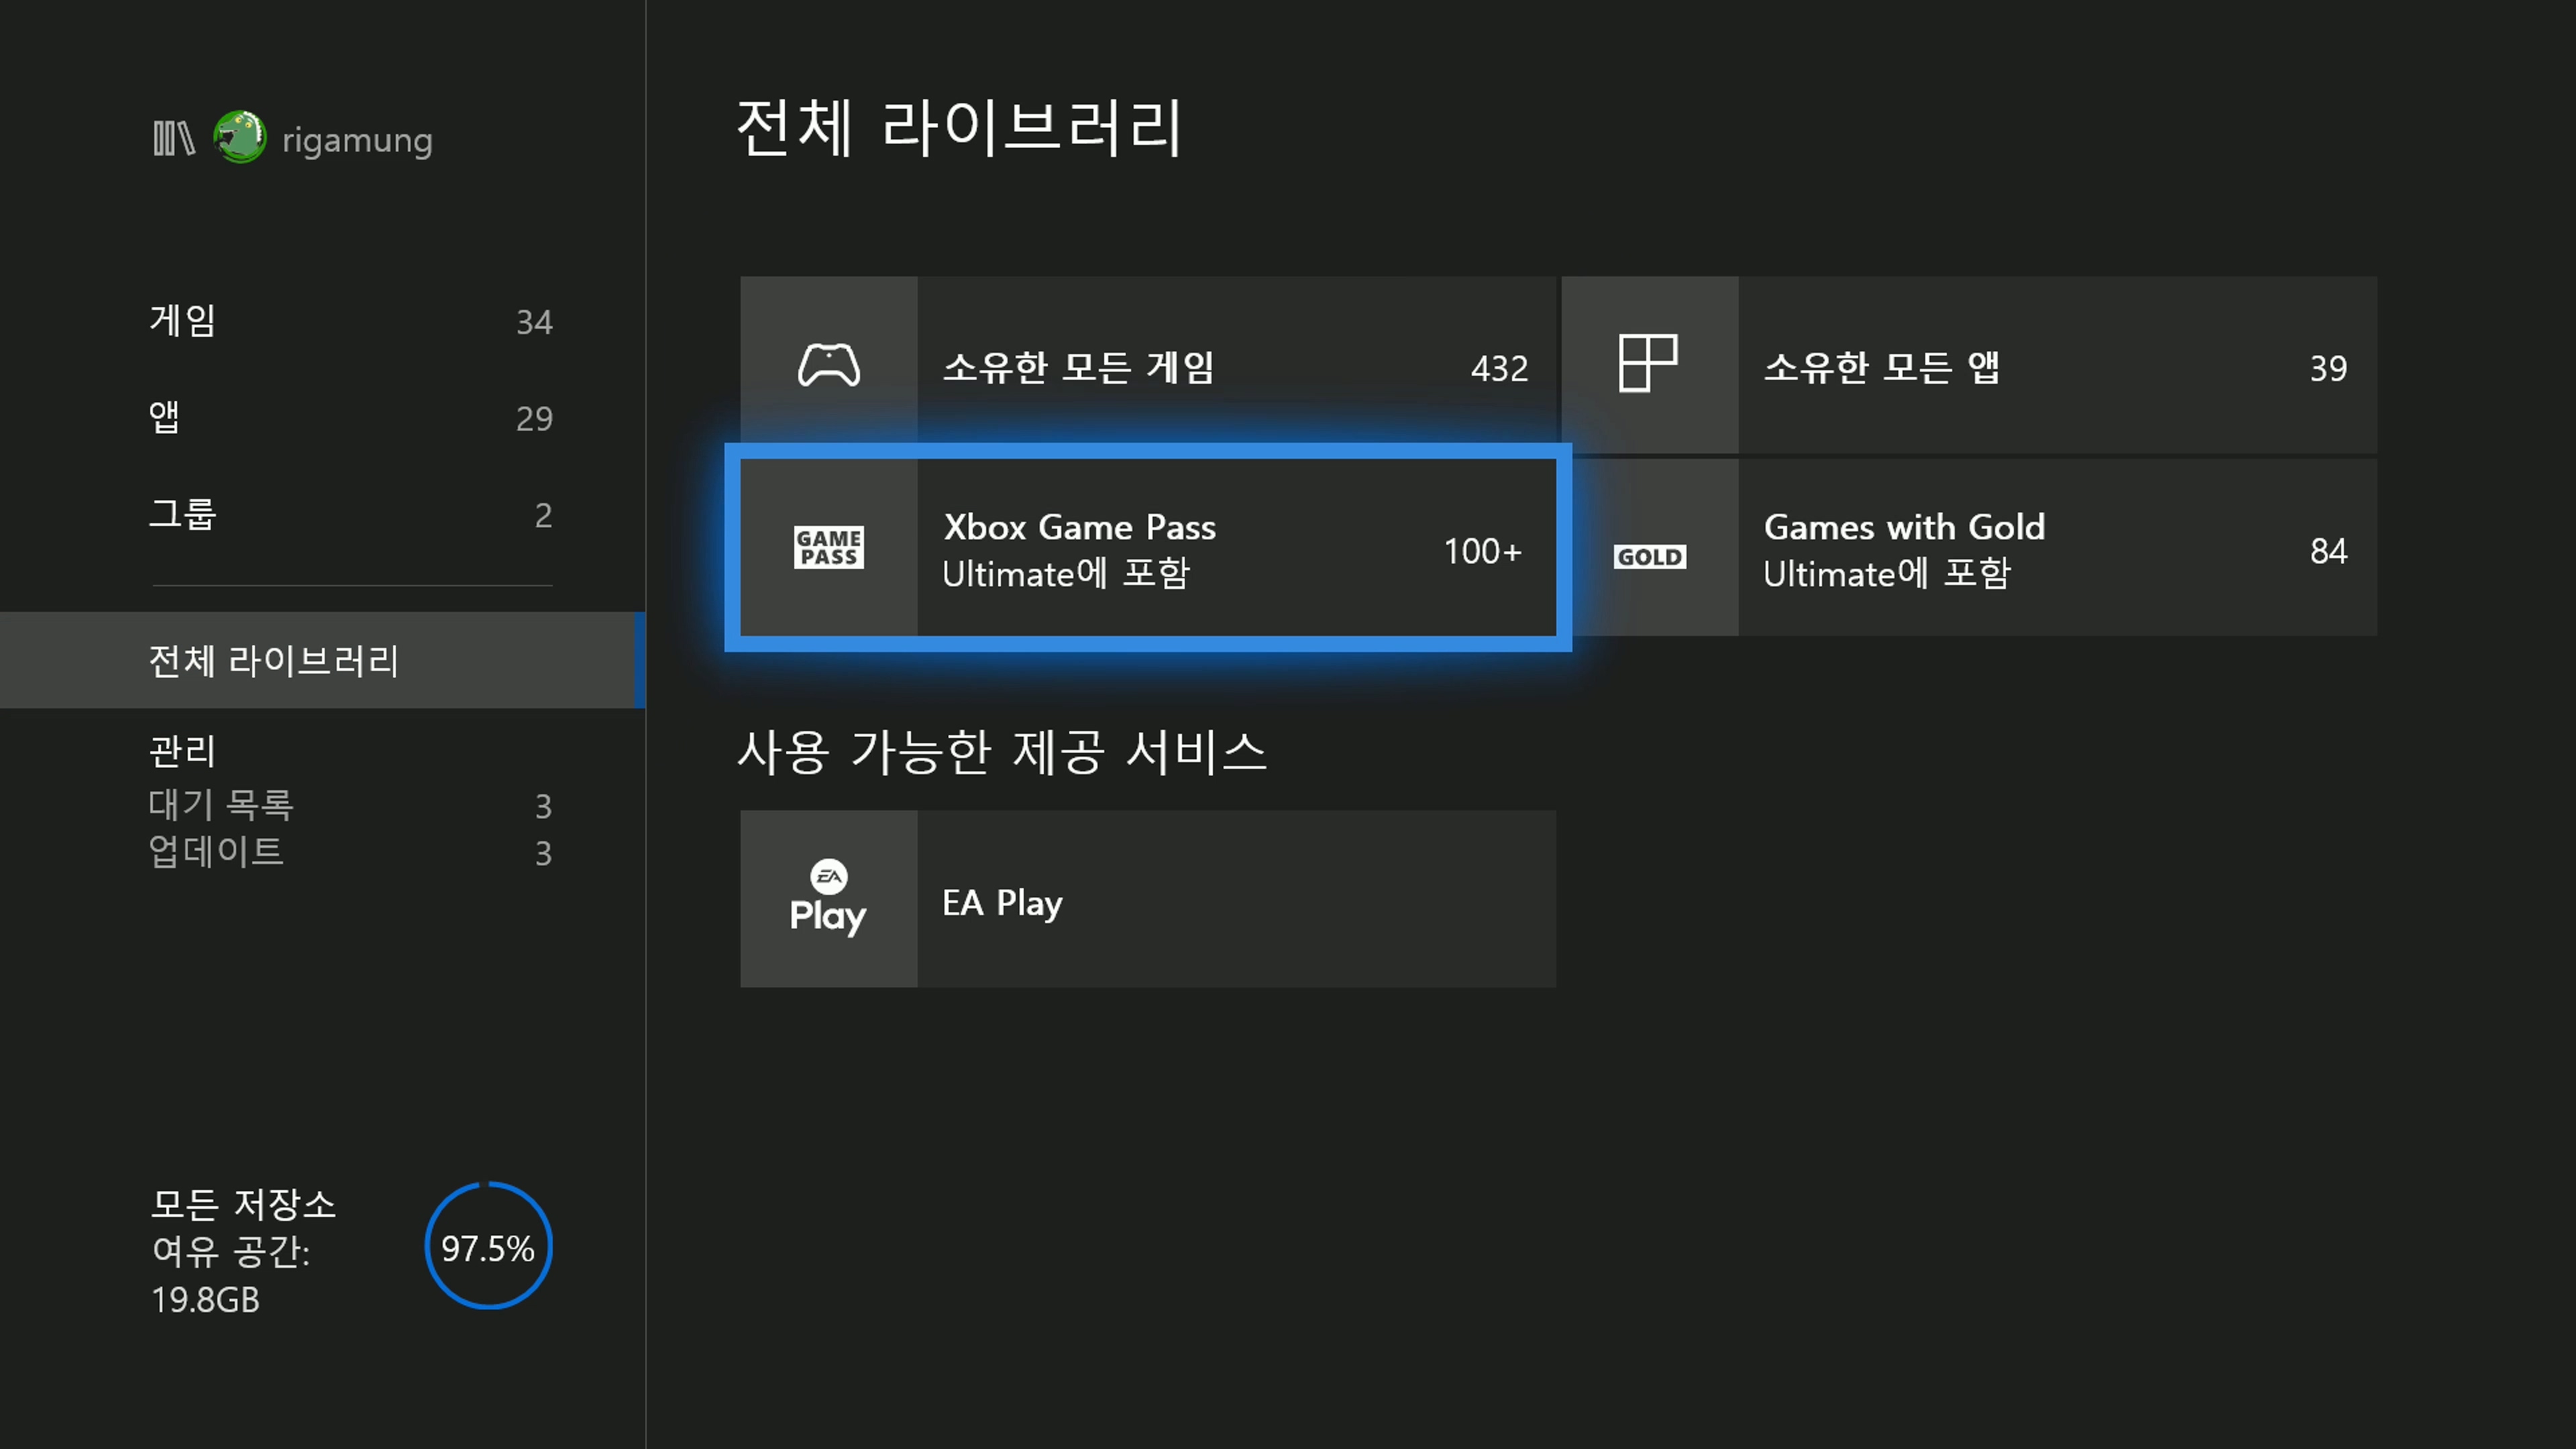The image size is (2576, 1449).
Task: Select the 앱 menu item
Action: pos(350,417)
